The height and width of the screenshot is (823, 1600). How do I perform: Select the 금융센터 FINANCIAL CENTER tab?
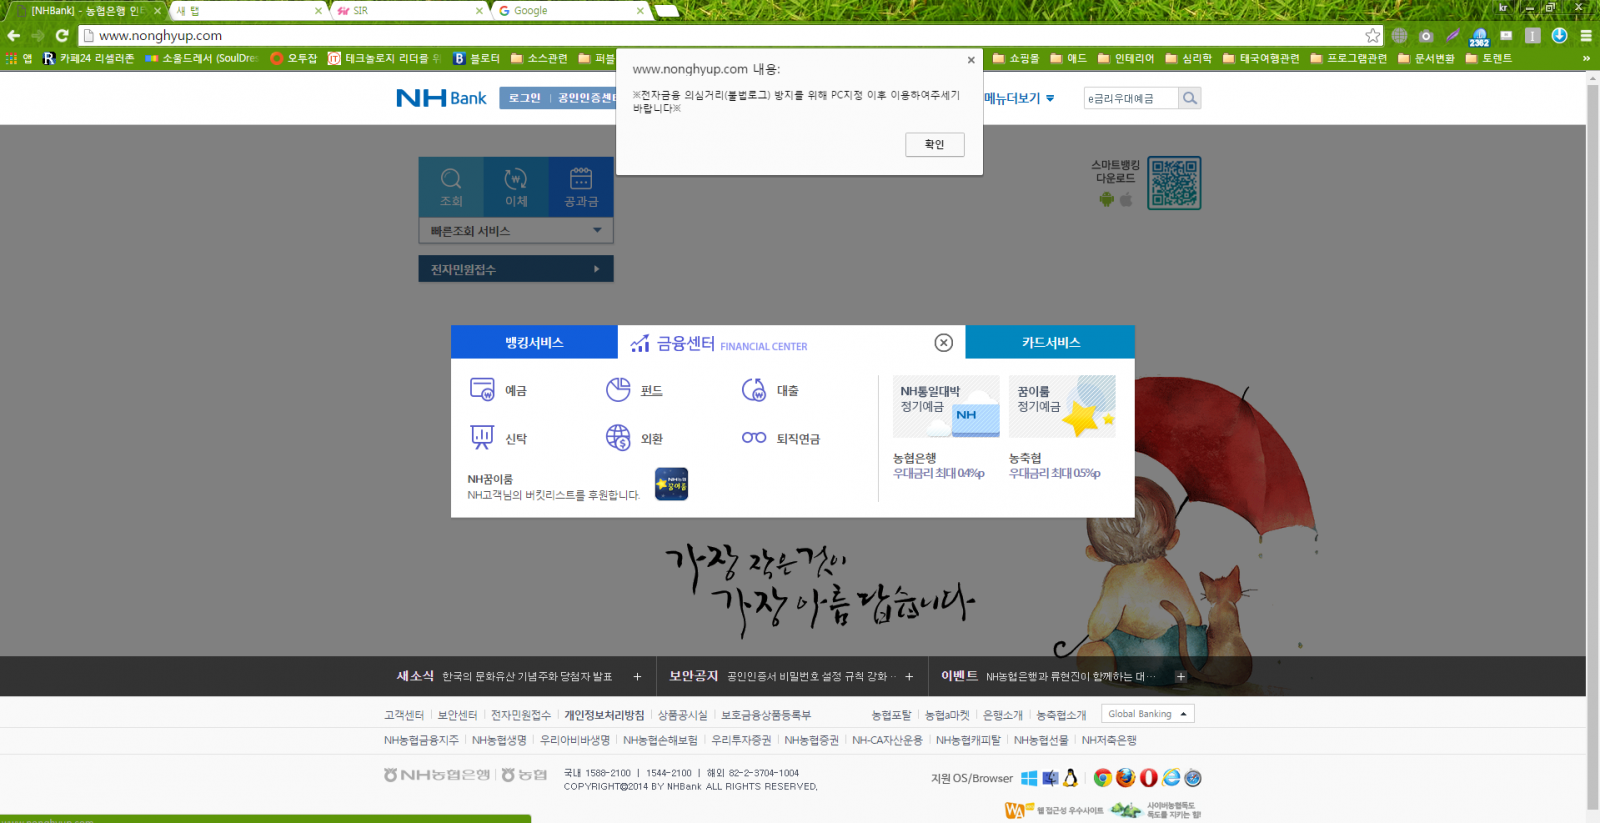(719, 343)
